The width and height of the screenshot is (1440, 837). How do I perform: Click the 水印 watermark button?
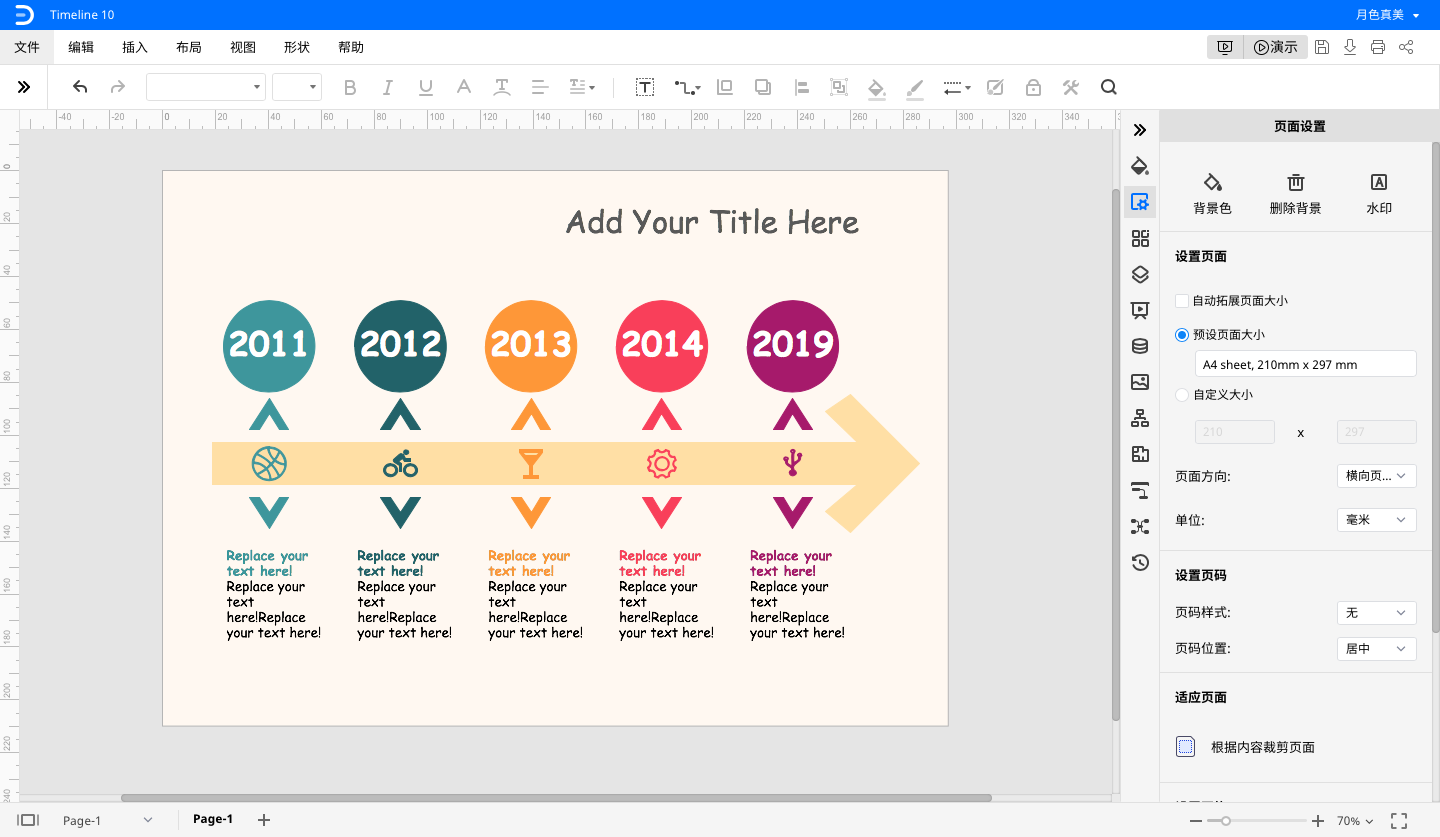[x=1379, y=194]
